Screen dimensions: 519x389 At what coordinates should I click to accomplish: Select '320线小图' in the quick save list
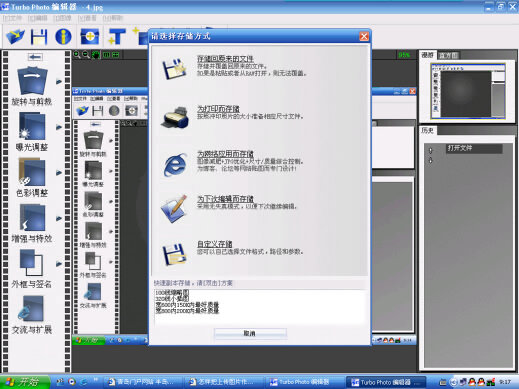coord(172,298)
